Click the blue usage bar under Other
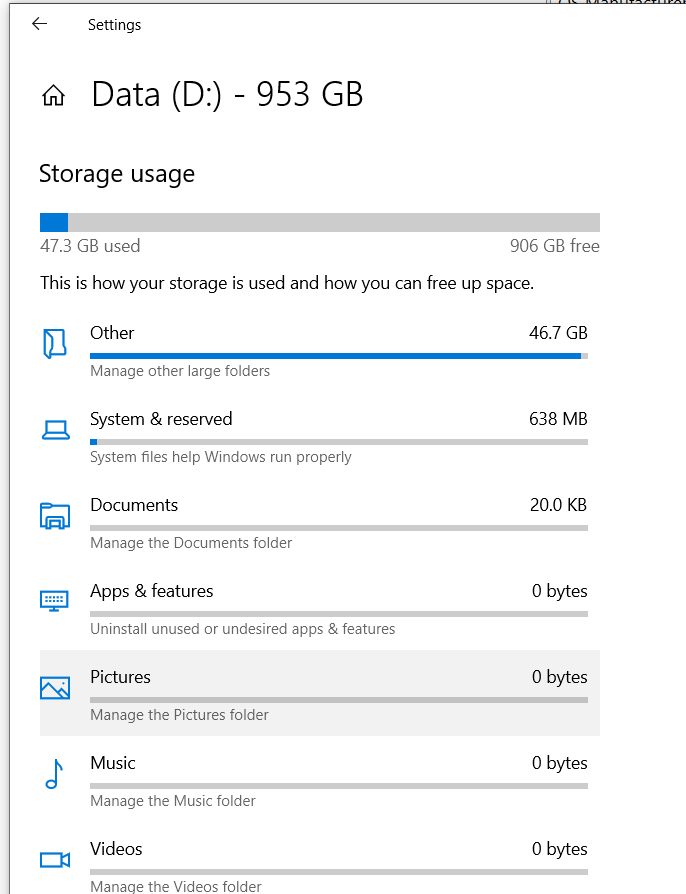Screen dimensions: 686x894 337,355
